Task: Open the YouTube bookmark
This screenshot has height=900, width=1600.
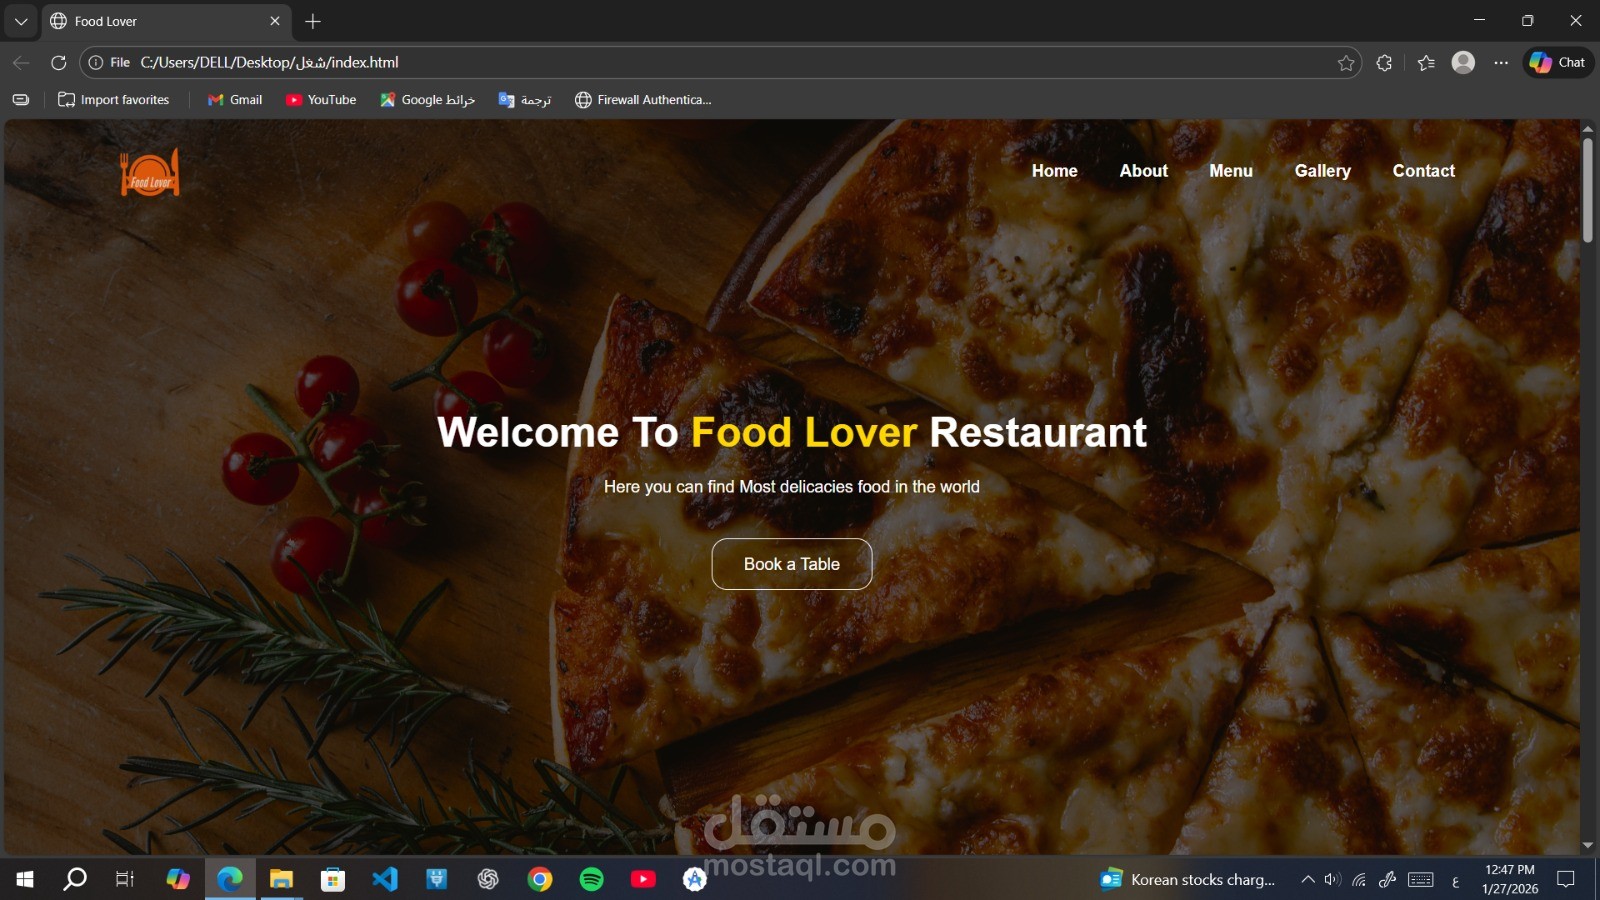Action: click(321, 100)
